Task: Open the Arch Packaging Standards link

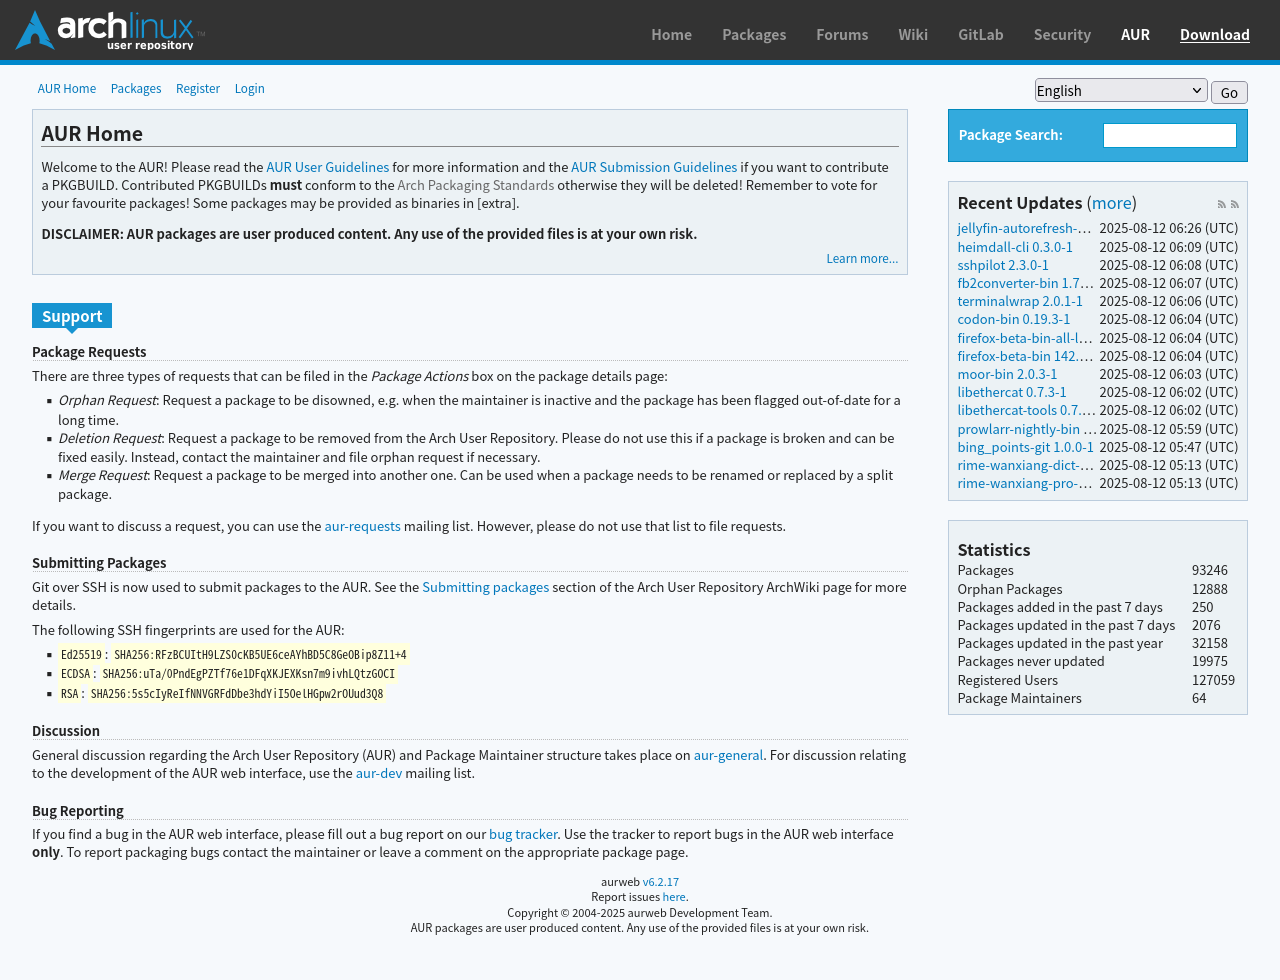Action: [476, 185]
